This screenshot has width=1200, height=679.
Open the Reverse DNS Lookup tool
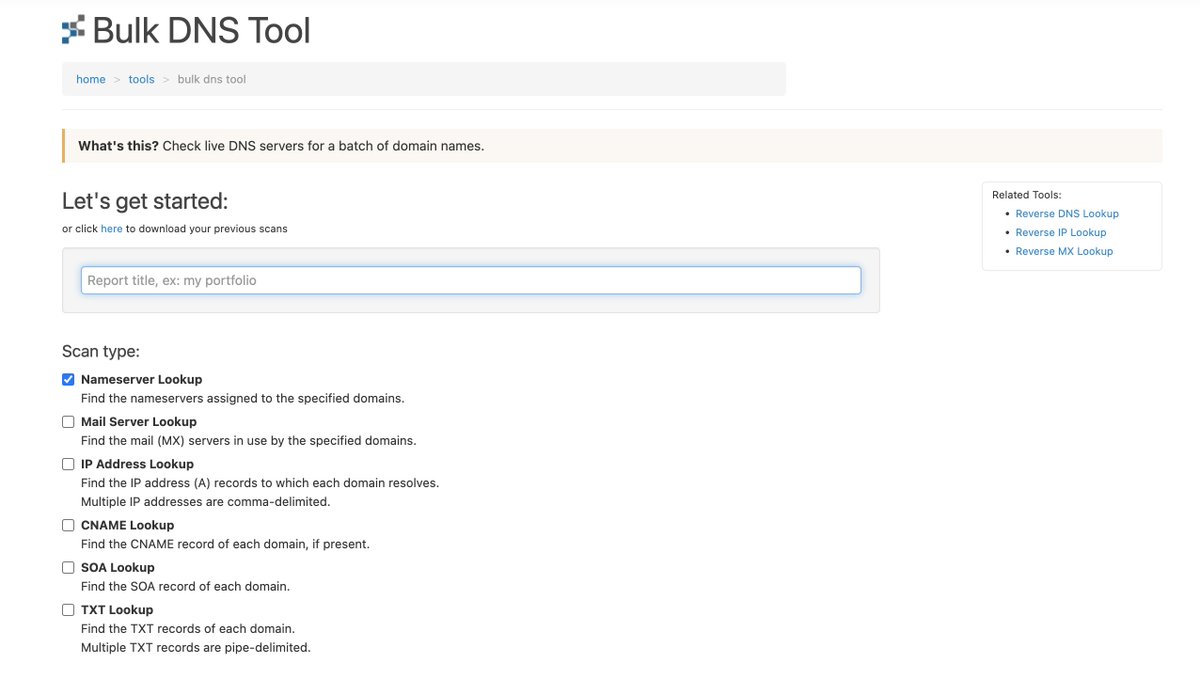[1067, 214]
